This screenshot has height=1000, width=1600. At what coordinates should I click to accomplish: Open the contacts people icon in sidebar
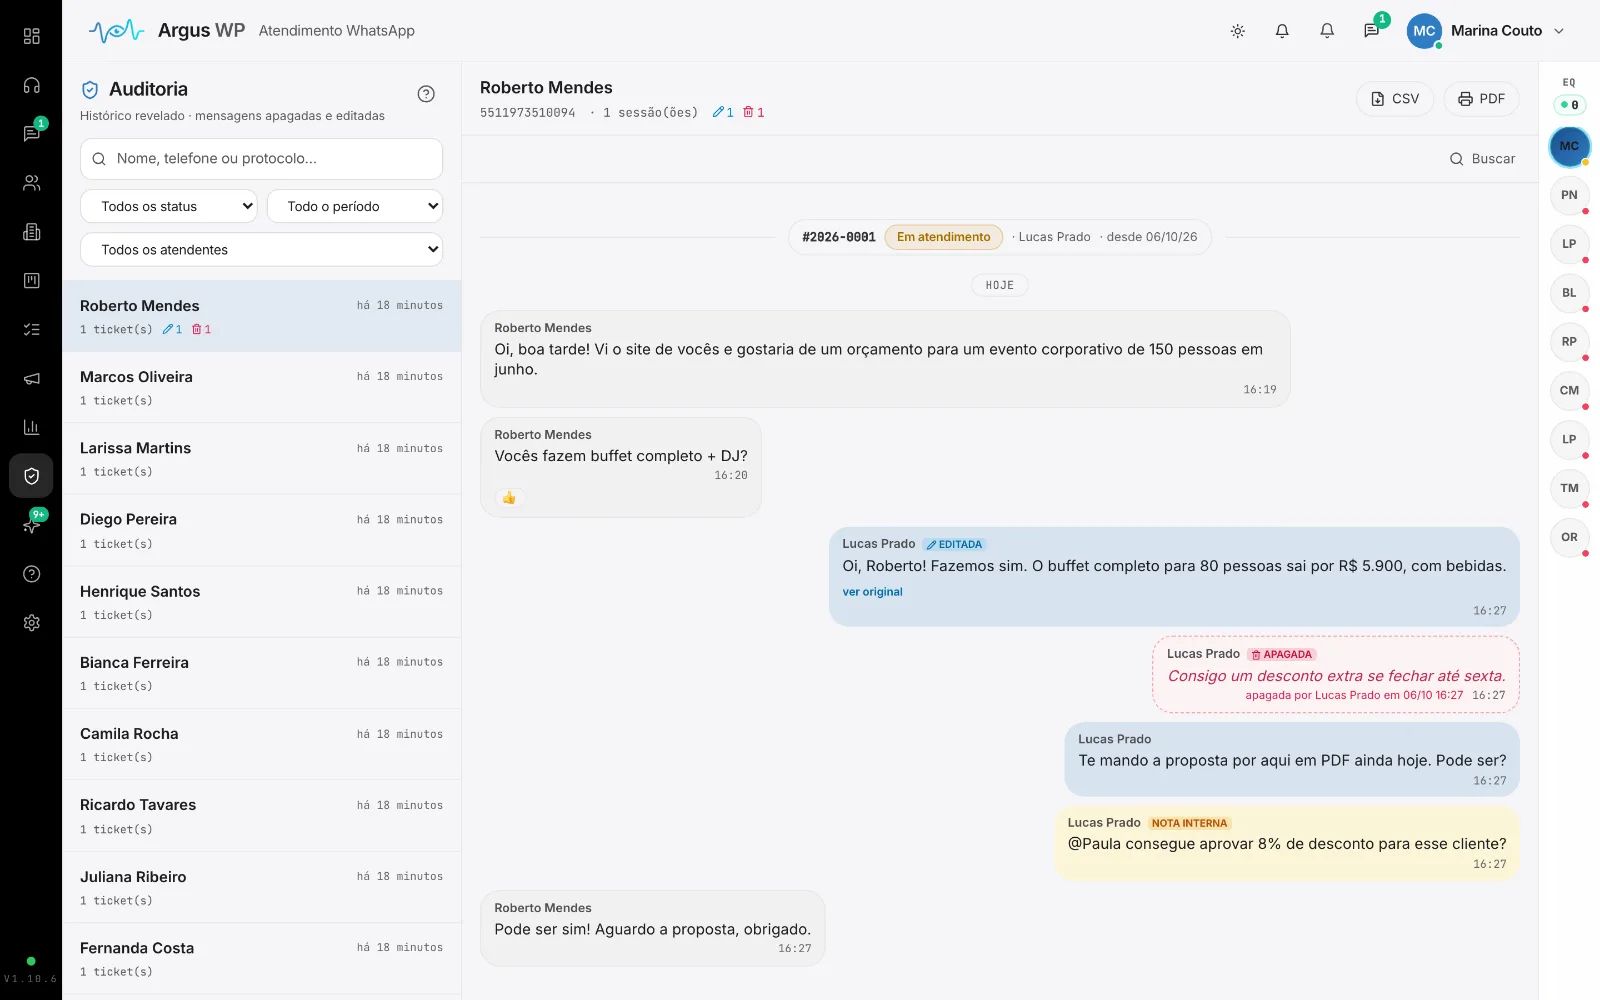tap(31, 183)
